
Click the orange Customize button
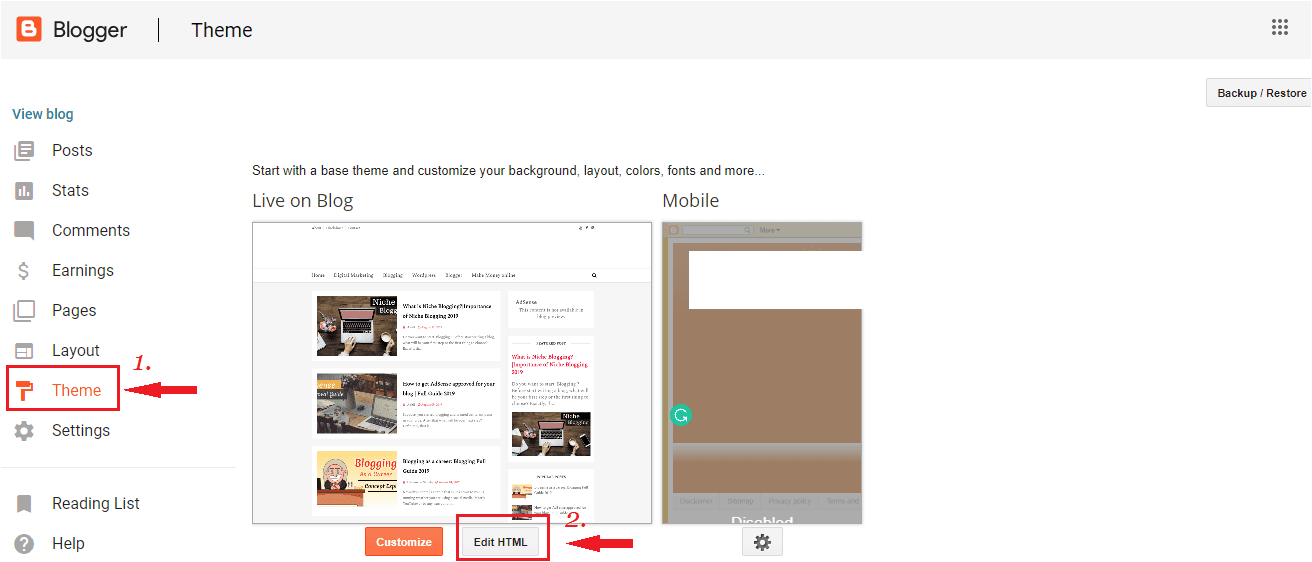404,542
